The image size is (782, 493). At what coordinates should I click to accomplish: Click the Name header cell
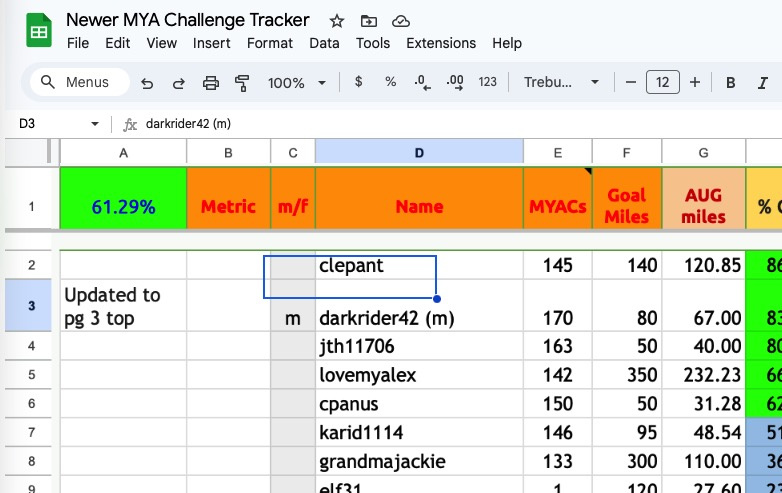(x=419, y=198)
